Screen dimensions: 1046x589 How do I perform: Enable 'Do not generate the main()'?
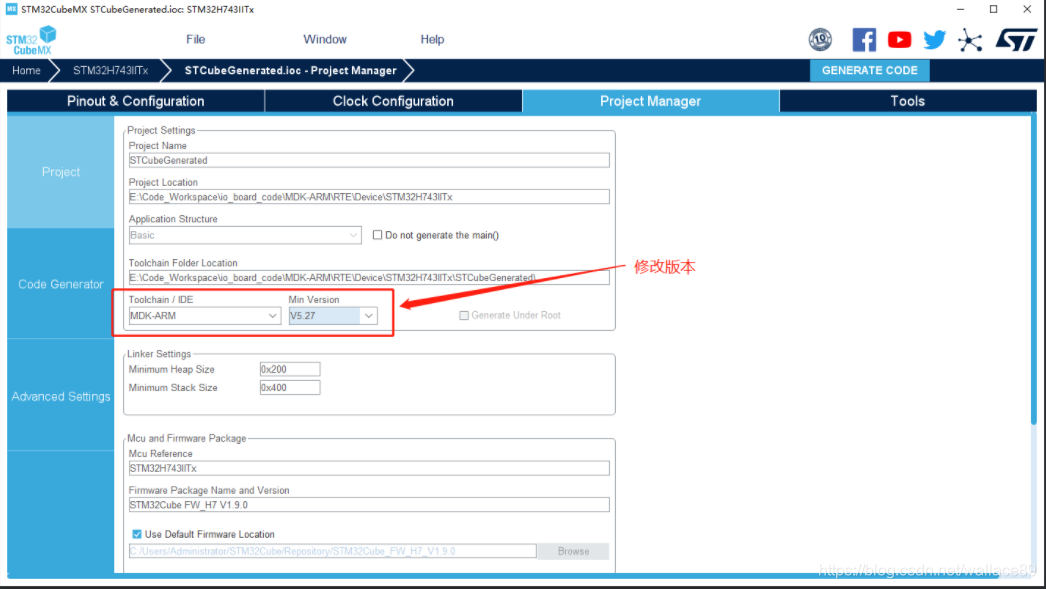(x=377, y=234)
